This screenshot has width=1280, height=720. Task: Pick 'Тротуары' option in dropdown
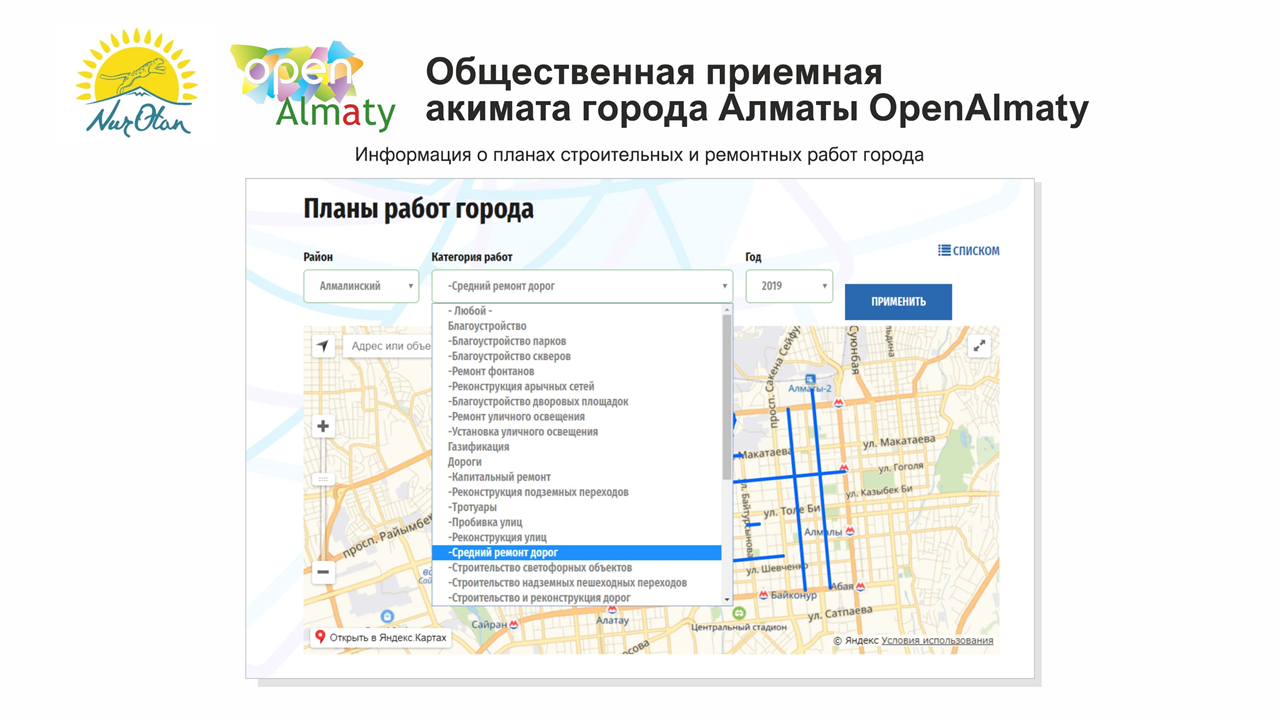[576, 507]
